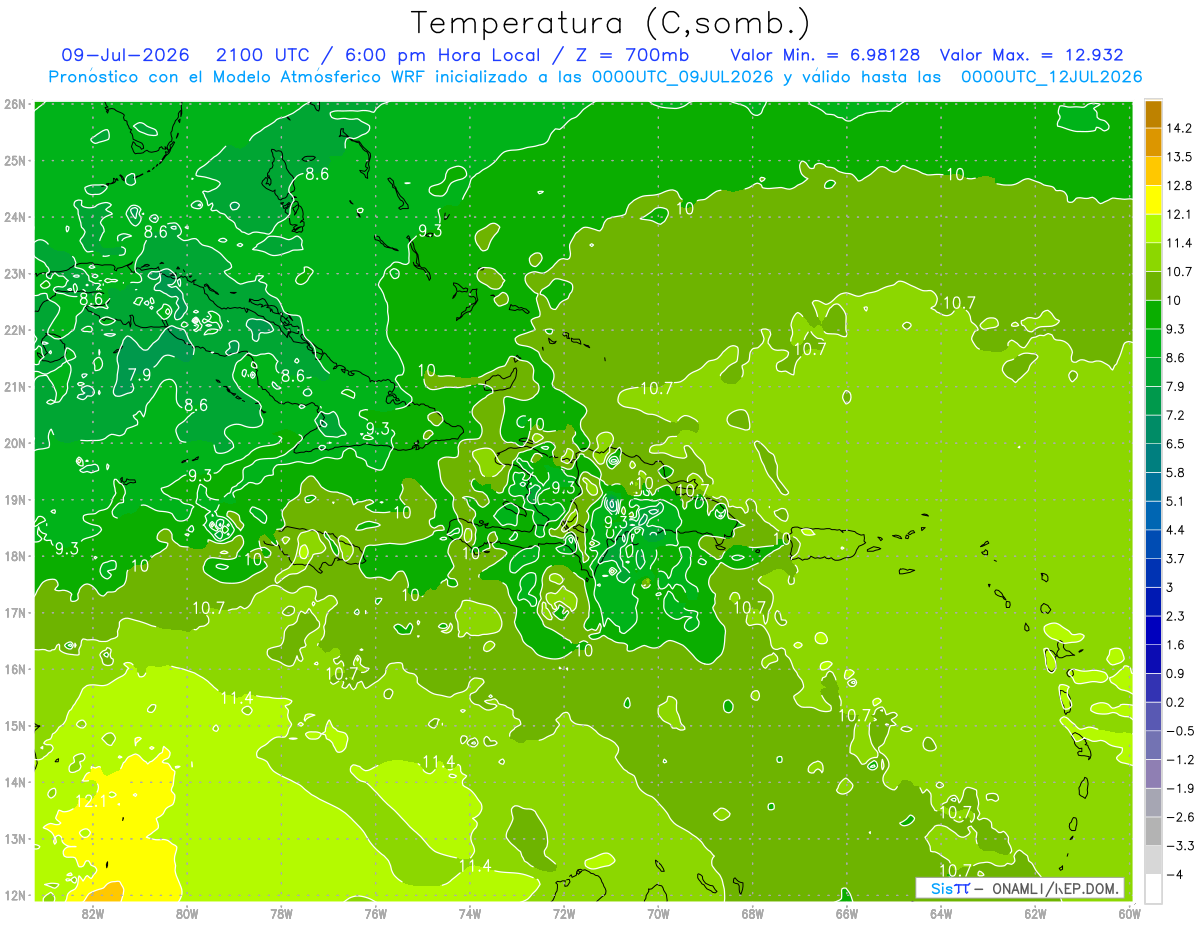The width and height of the screenshot is (1200, 927).
Task: Click the dark blue swatch between 0.9 and 1.6
Action: click(x=1153, y=658)
